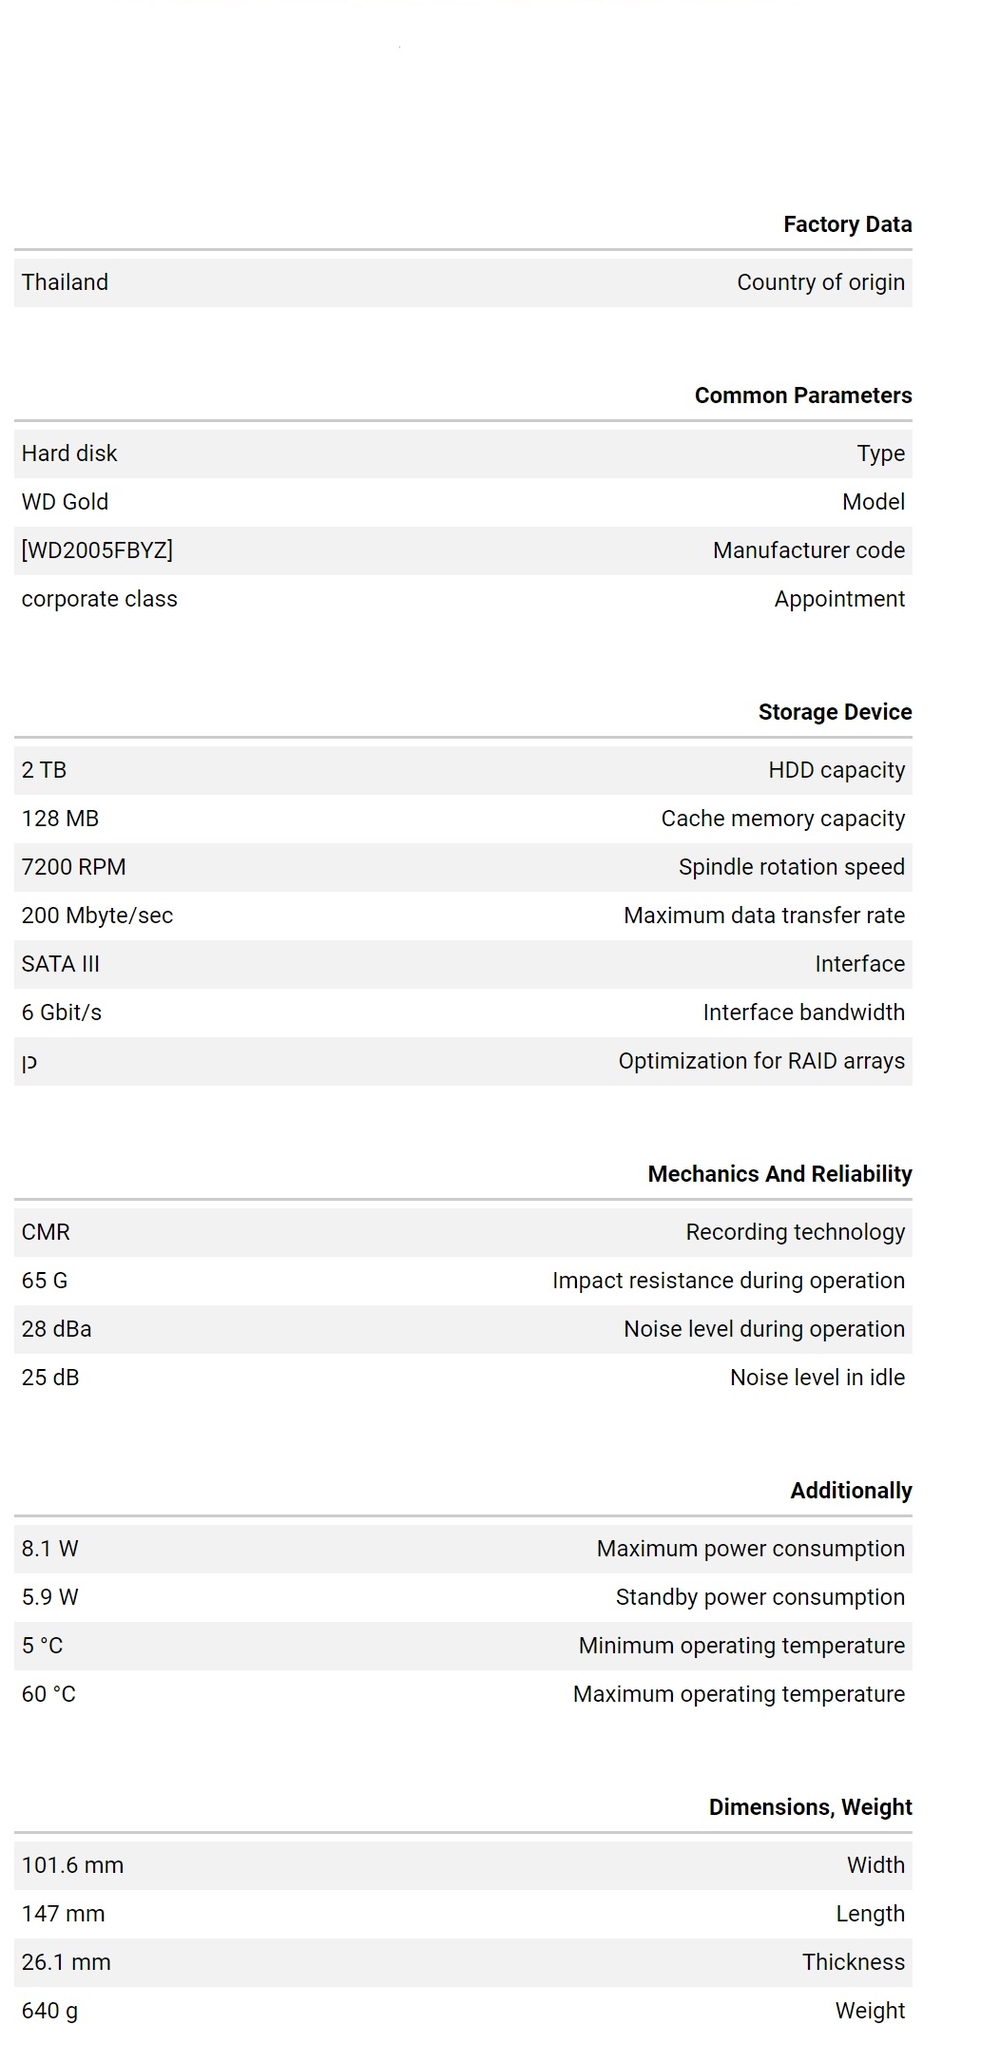The height and width of the screenshot is (2064, 1000).
Task: Click the 'Interface bandwidth' label
Action: point(804,1013)
